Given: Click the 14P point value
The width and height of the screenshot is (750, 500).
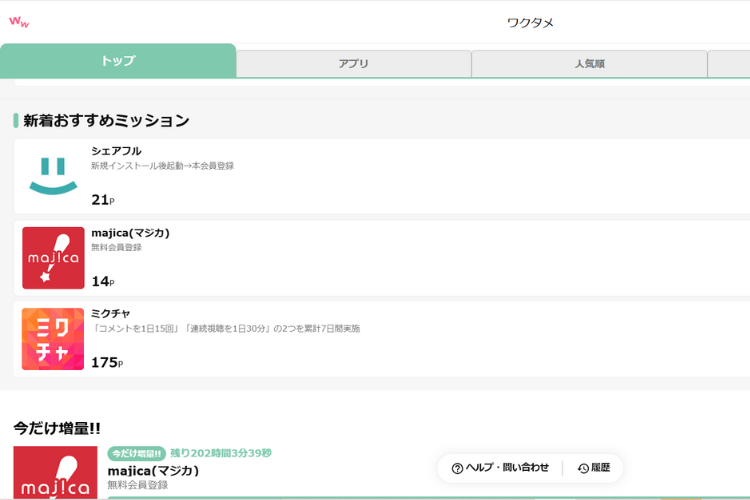Looking at the screenshot, I should click(103, 281).
